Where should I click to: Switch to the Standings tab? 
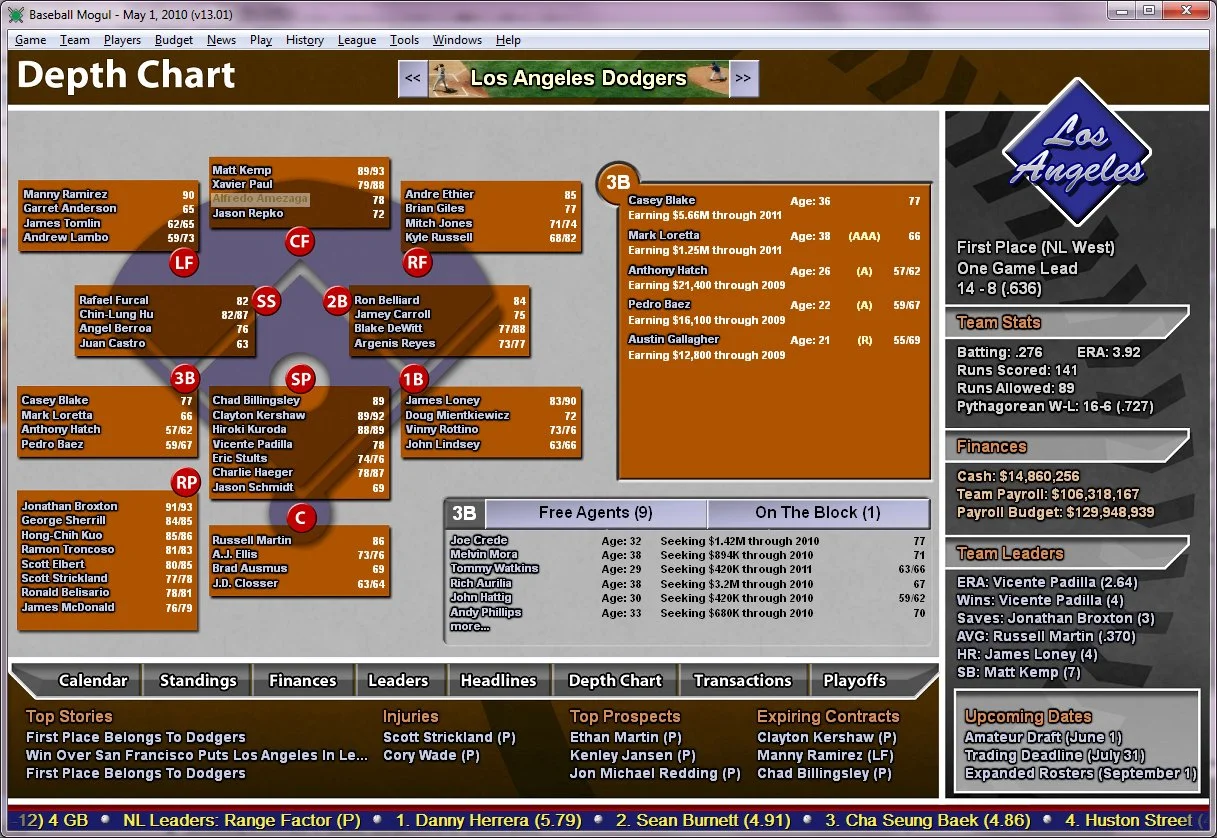[196, 680]
